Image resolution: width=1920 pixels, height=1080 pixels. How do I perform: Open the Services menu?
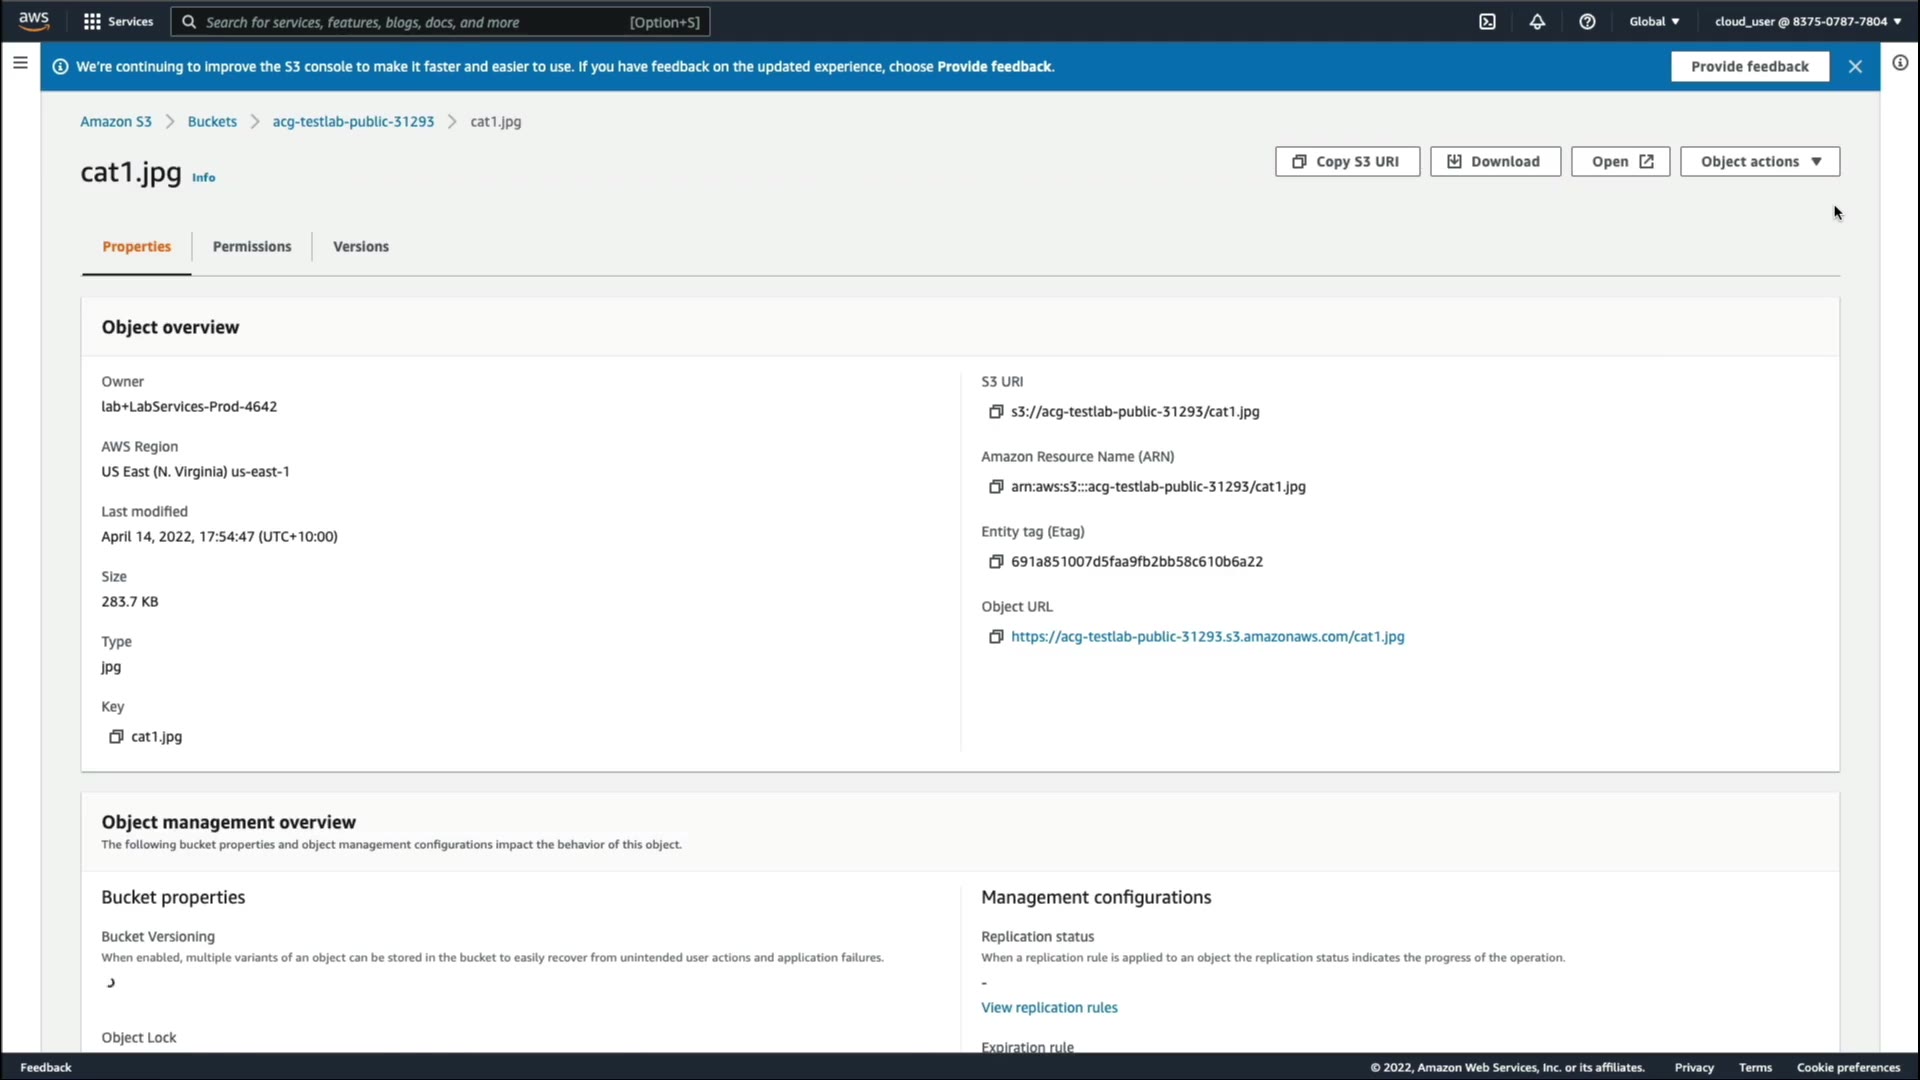[x=118, y=21]
